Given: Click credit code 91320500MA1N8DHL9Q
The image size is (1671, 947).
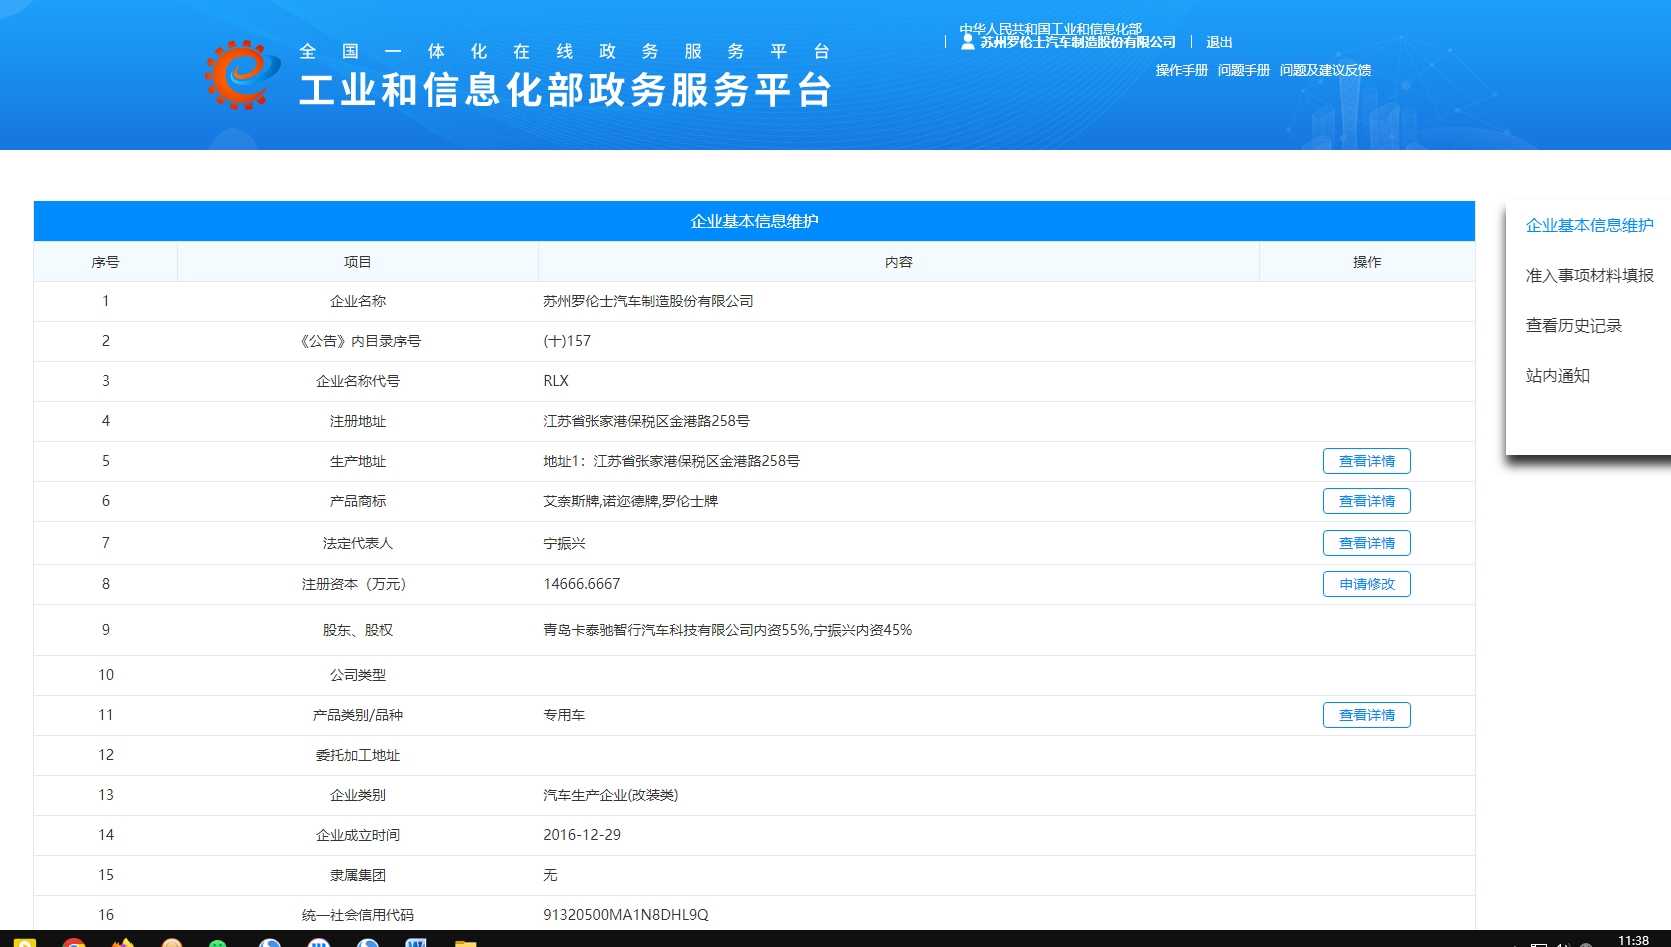Looking at the screenshot, I should 626,915.
